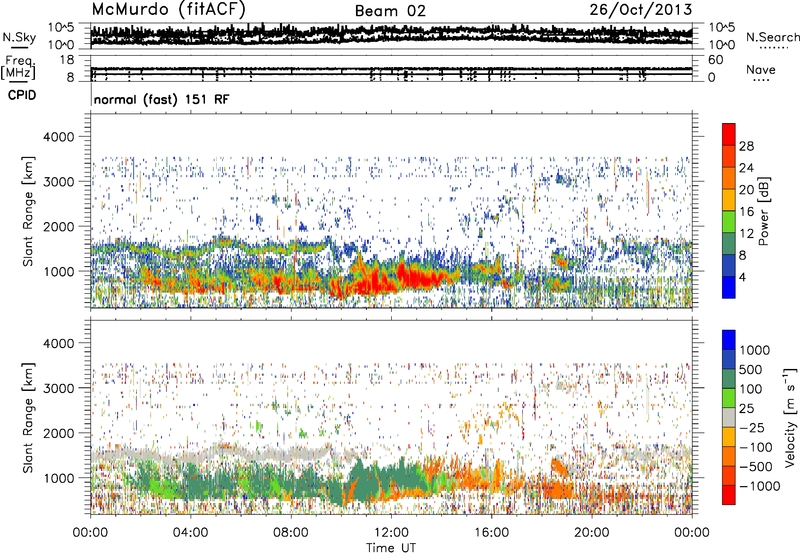Click the 24 value on Power colorbar
Screen dimensions: 800x554
point(746,168)
